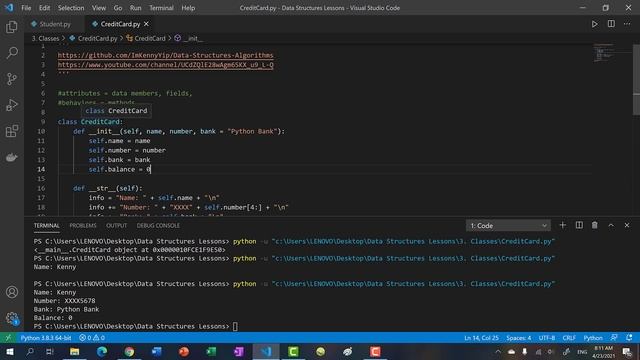Screen dimensions: 640x360
Task: Show hidden system tray icons
Action: click(498, 351)
